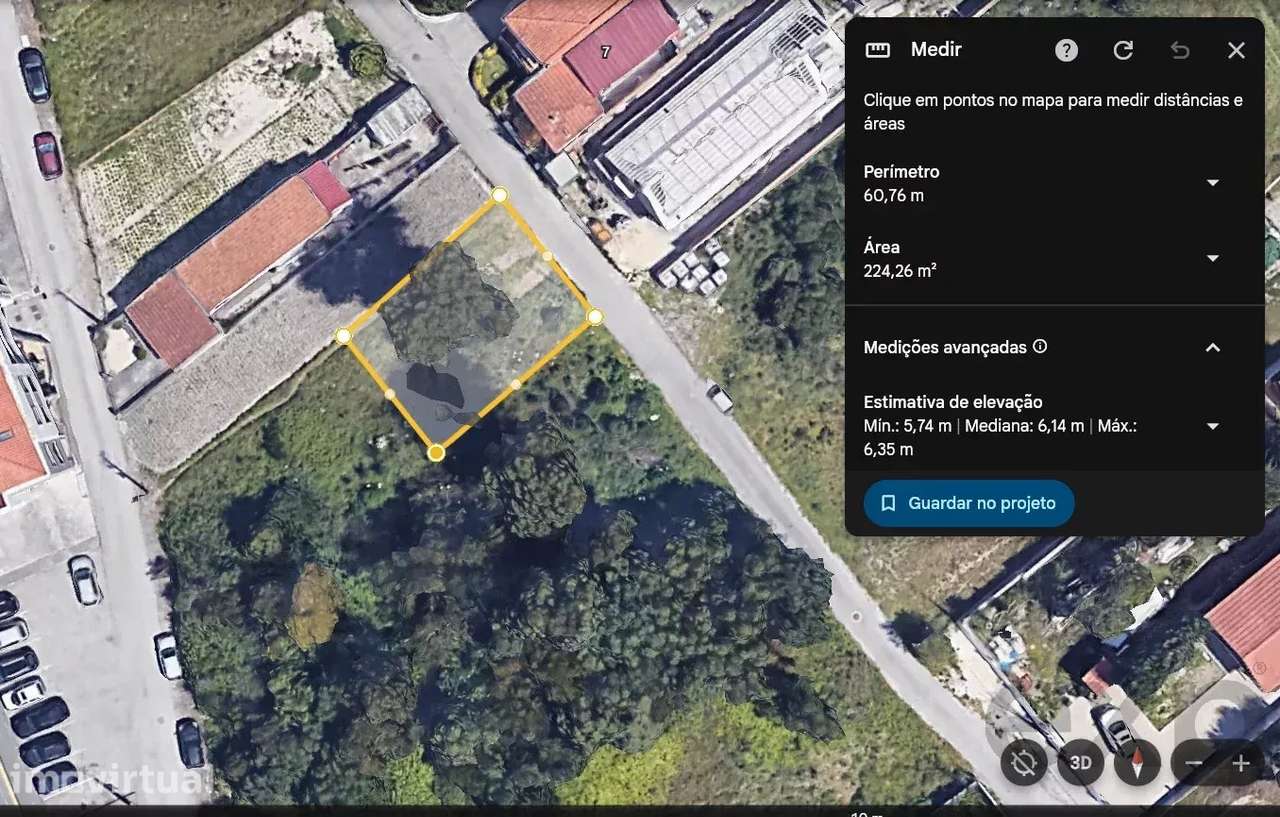Select the top corner point of the polygon

pyautogui.click(x=500, y=194)
